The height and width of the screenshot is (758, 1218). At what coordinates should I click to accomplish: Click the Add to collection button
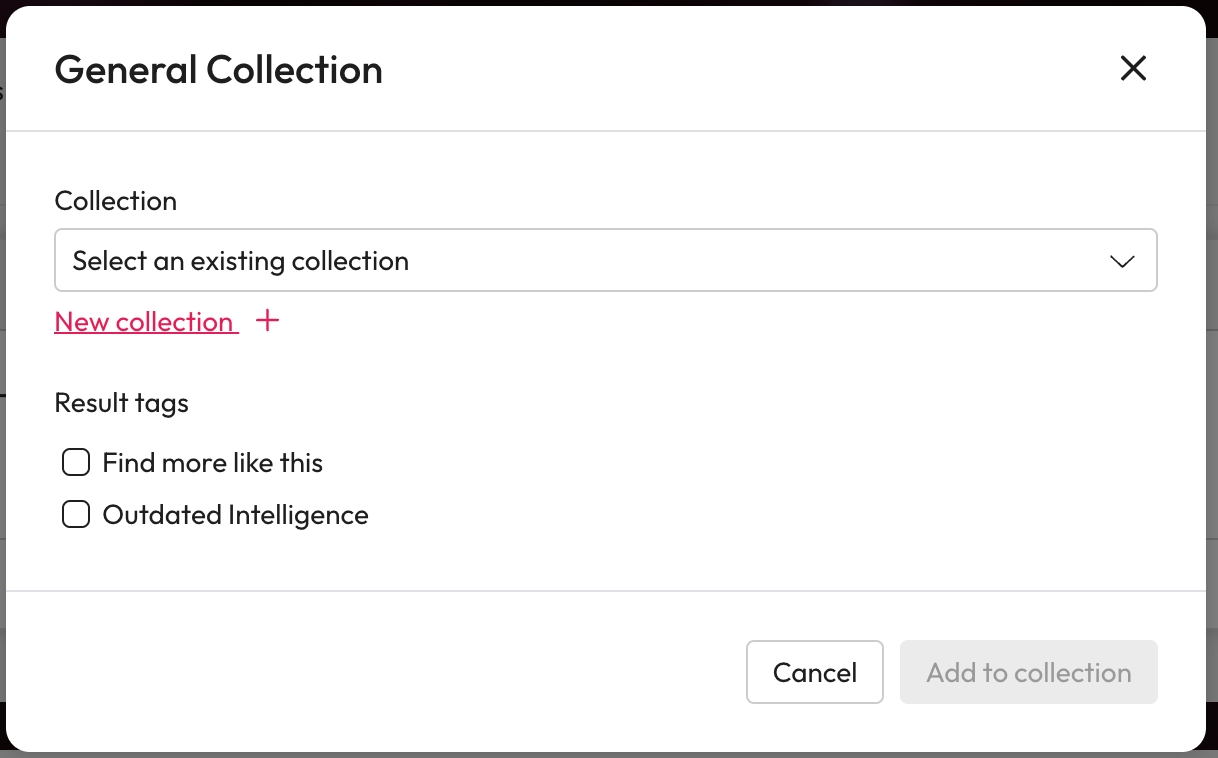[1028, 672]
